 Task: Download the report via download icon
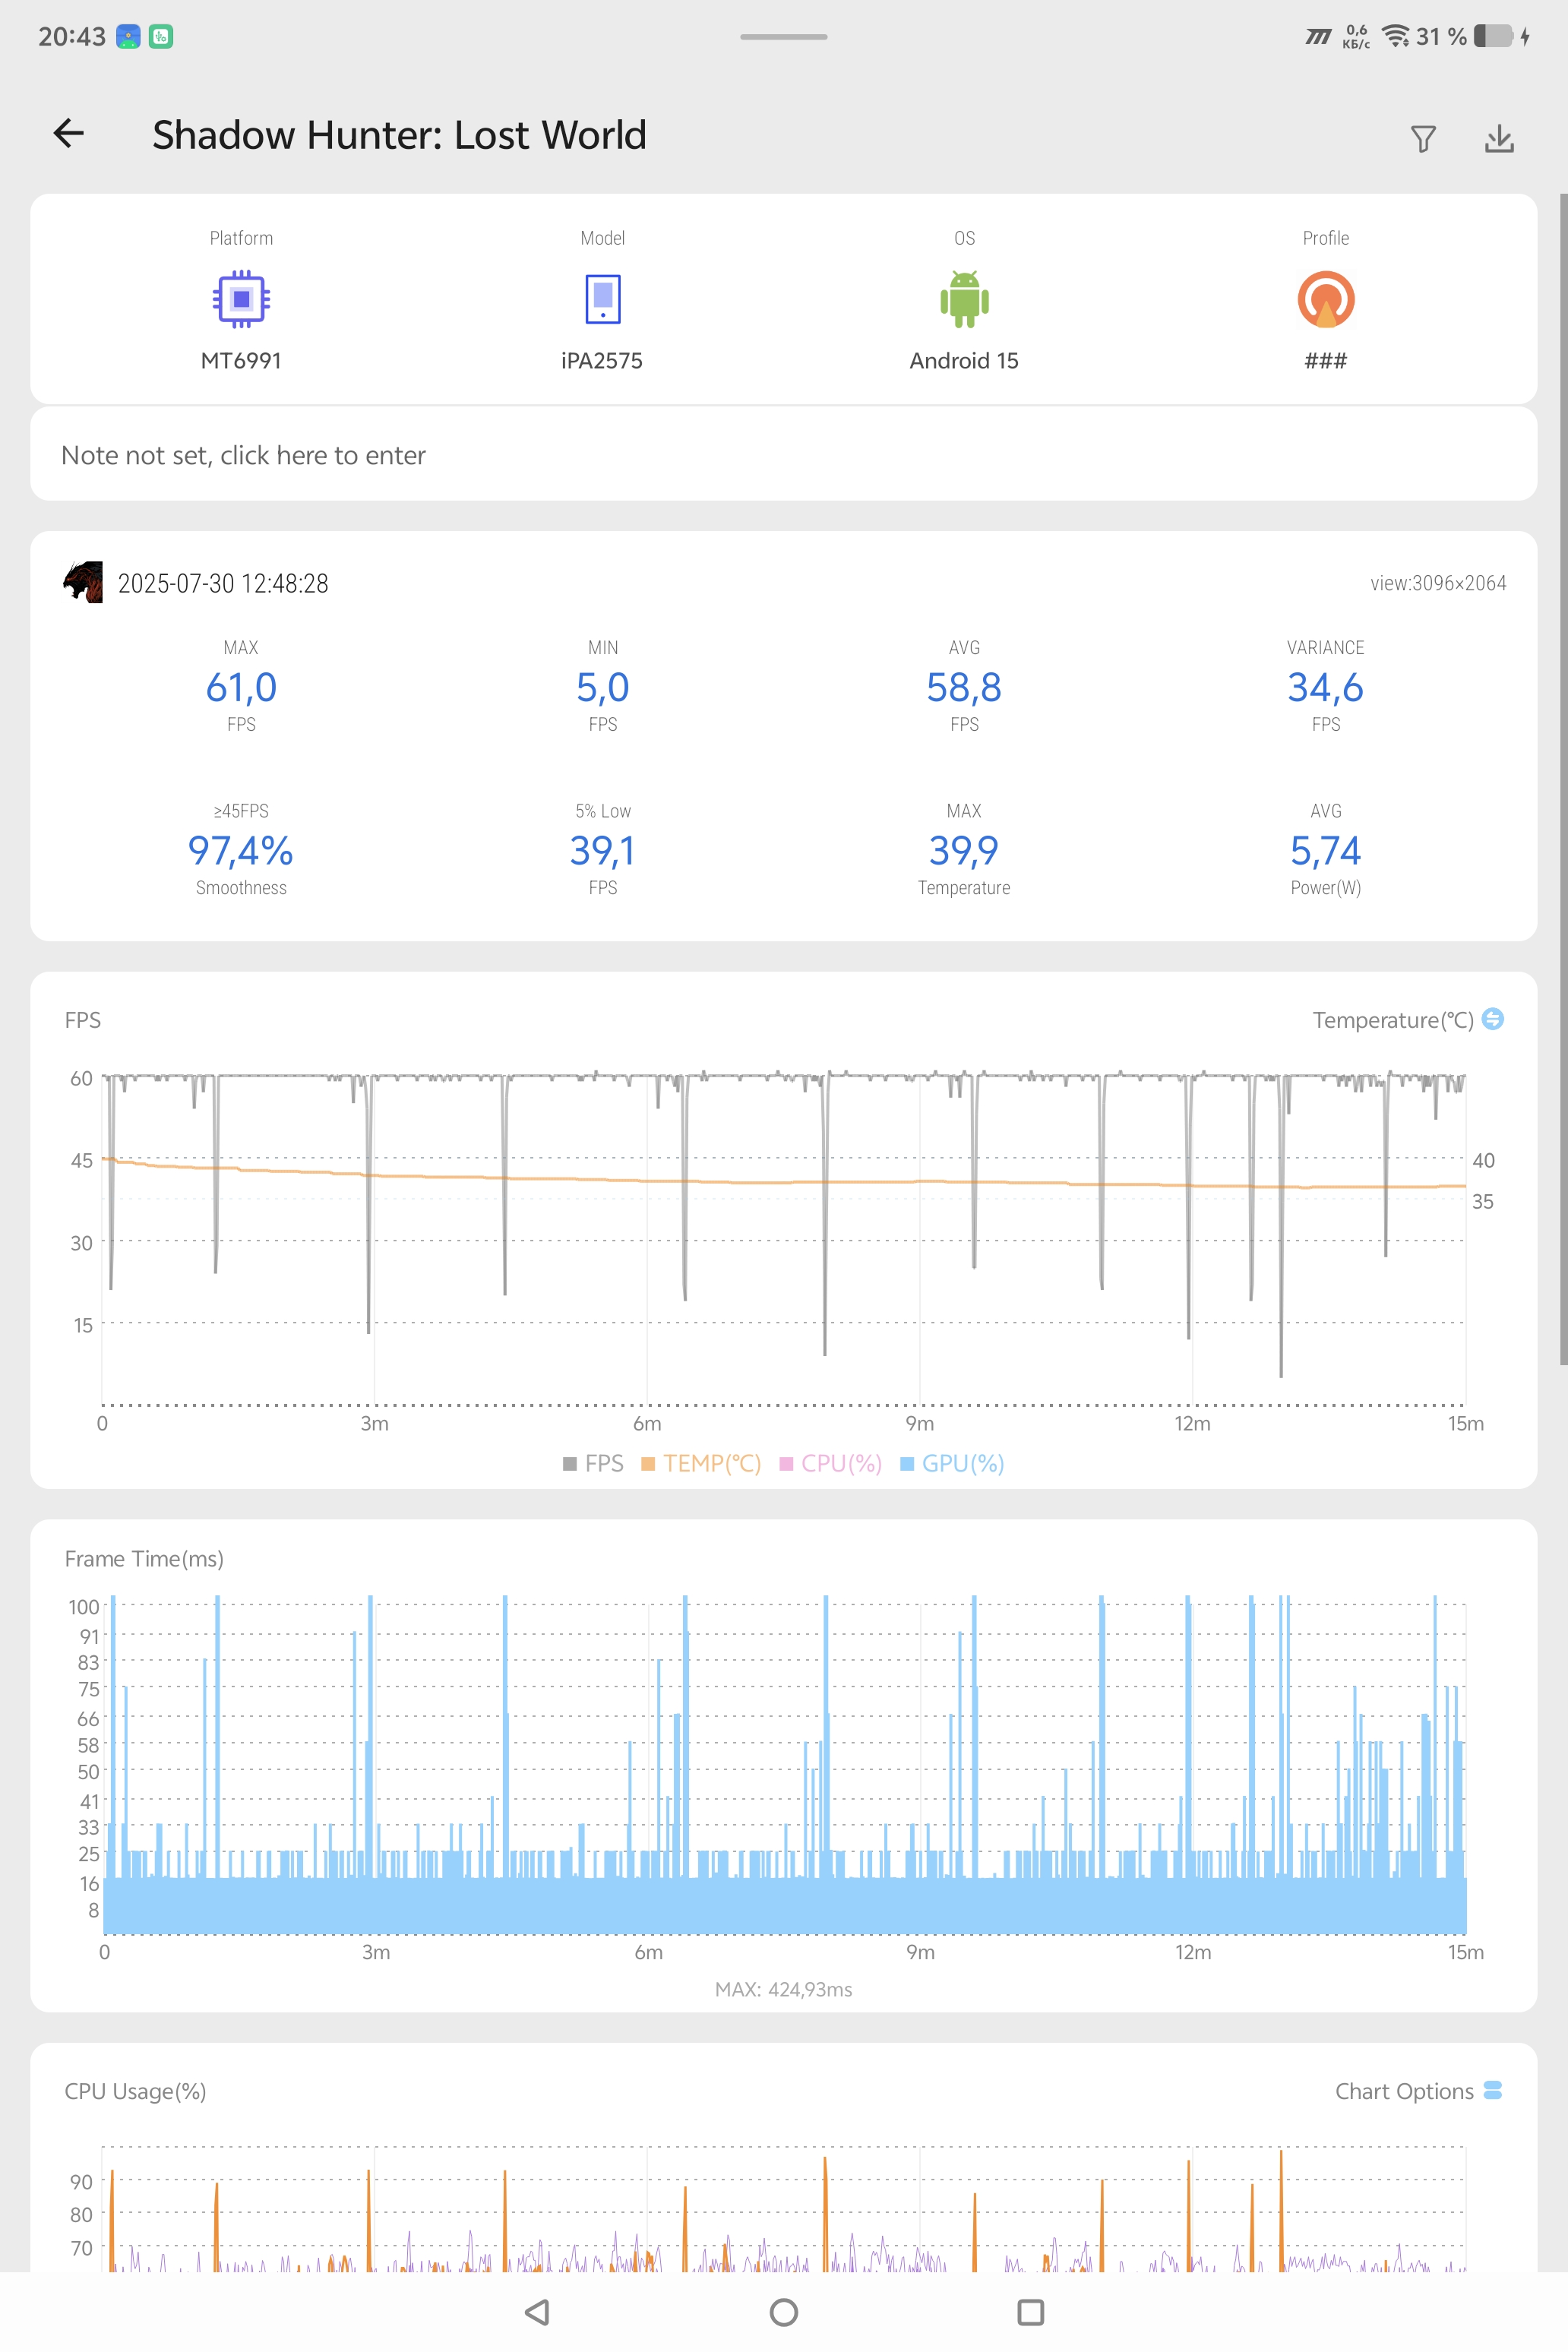pos(1498,138)
